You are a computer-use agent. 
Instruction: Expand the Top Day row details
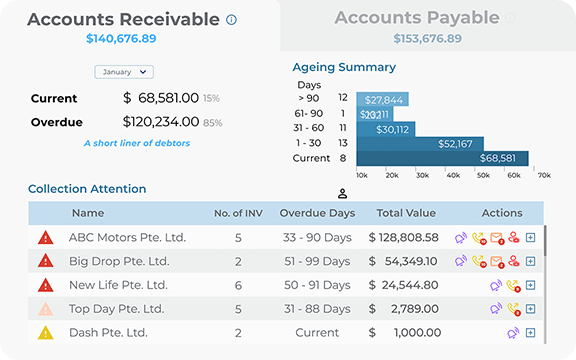point(530,309)
